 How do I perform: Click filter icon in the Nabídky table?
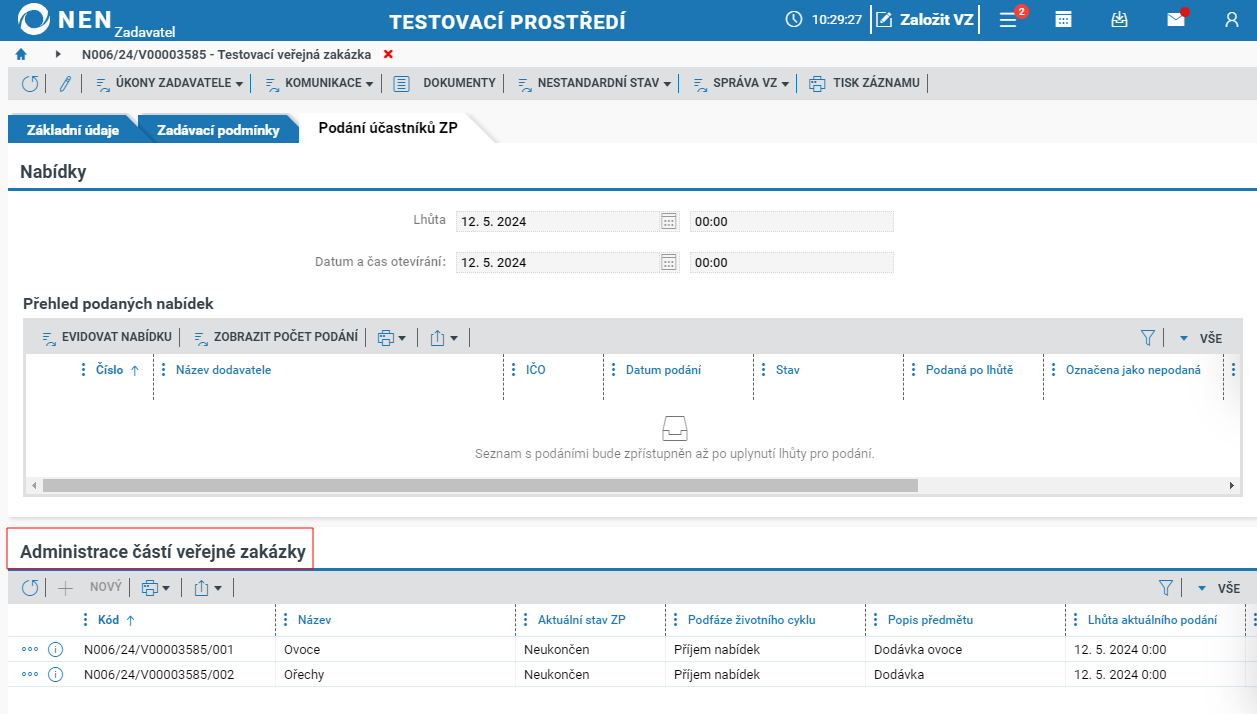1148,338
